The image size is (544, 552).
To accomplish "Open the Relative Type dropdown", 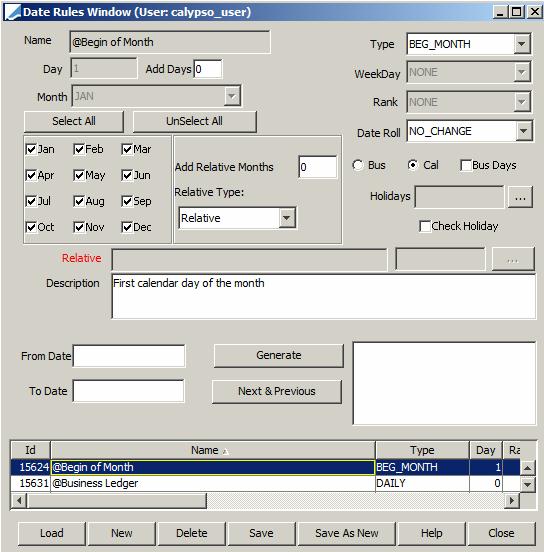I will [x=287, y=218].
